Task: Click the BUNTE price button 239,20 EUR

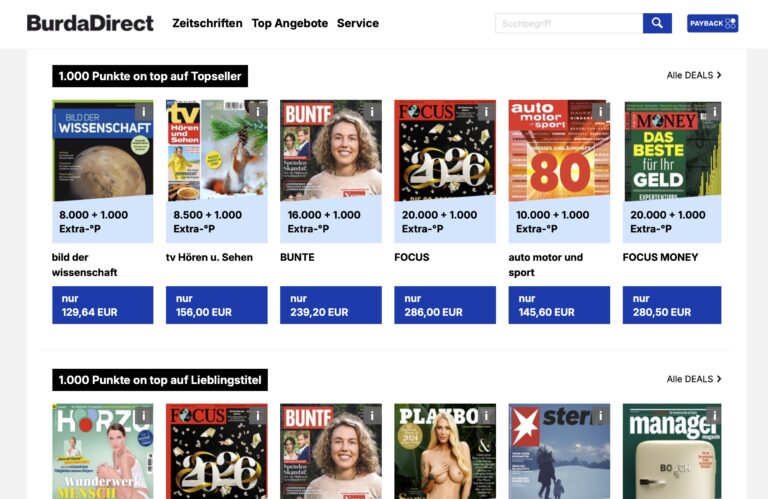Action: [x=331, y=305]
